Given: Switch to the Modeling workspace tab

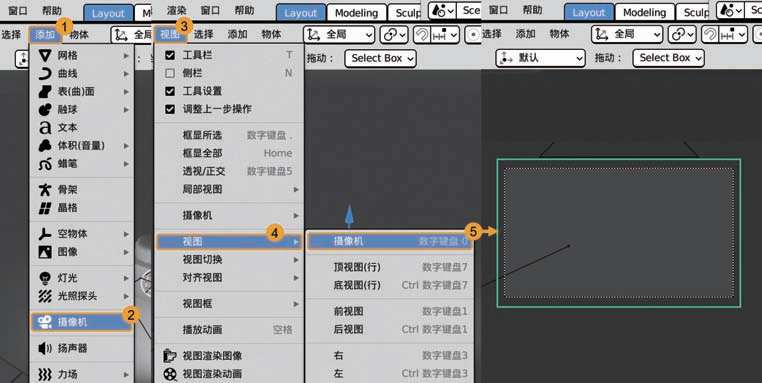Looking at the screenshot, I should (356, 13).
